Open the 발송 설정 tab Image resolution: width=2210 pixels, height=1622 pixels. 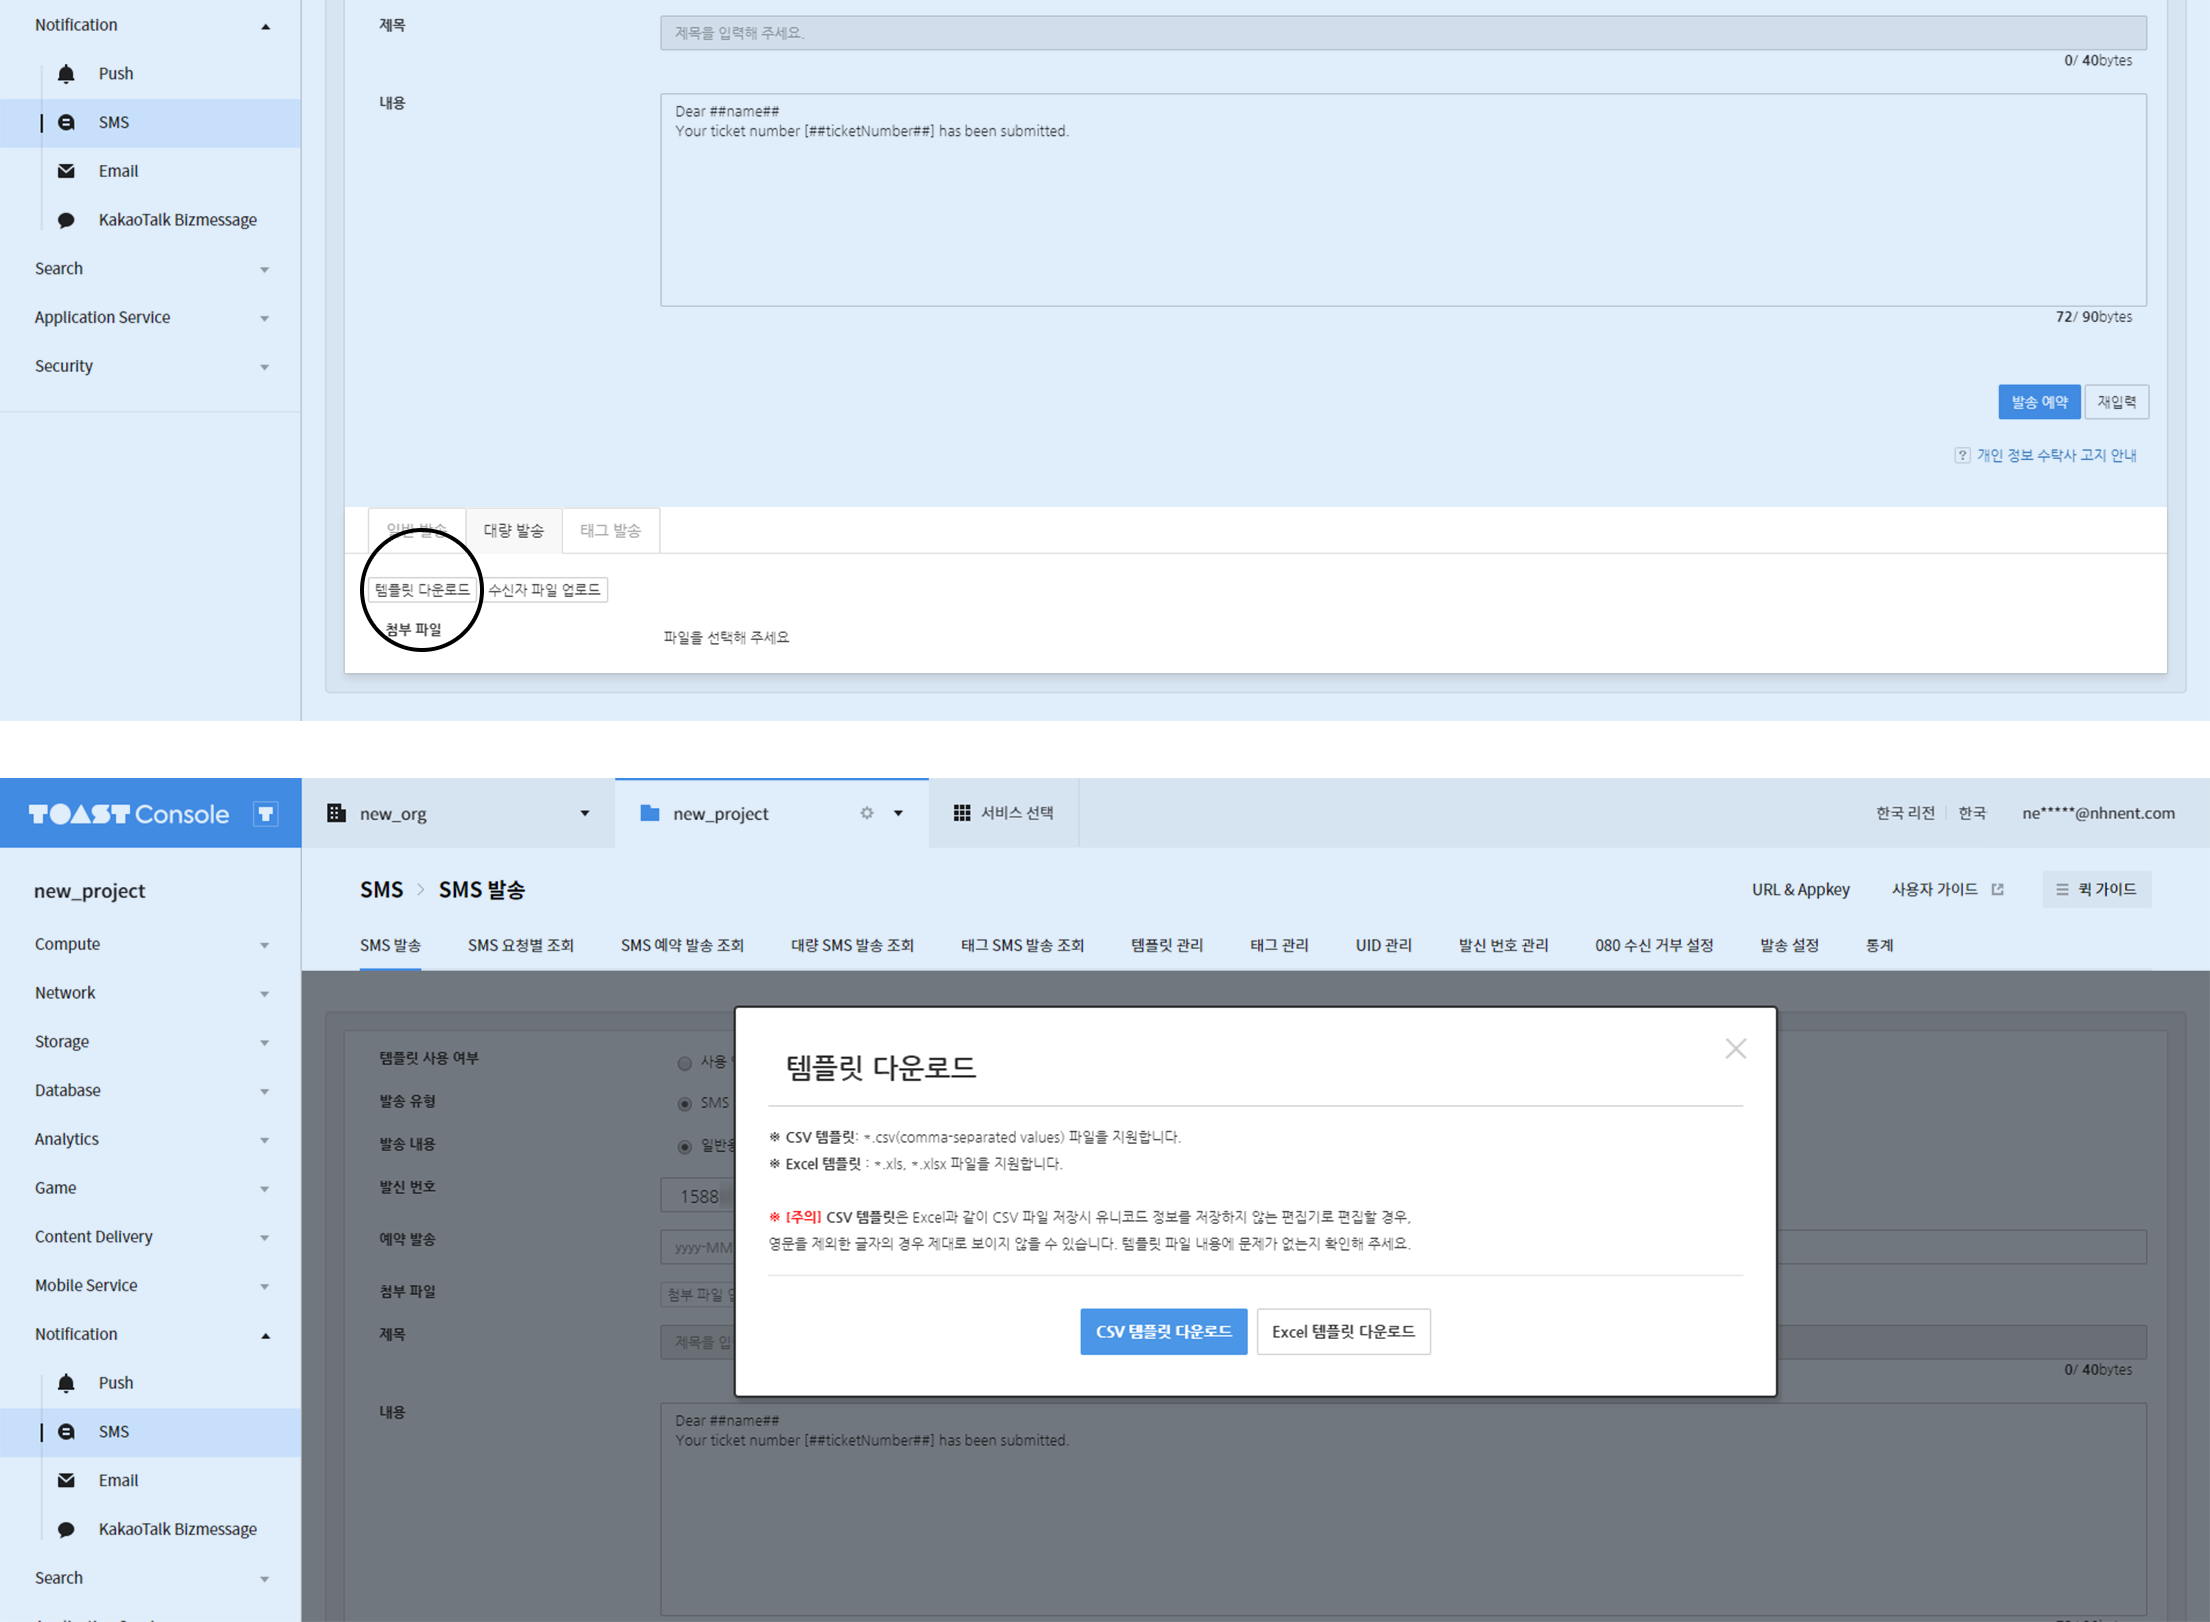(x=1789, y=945)
